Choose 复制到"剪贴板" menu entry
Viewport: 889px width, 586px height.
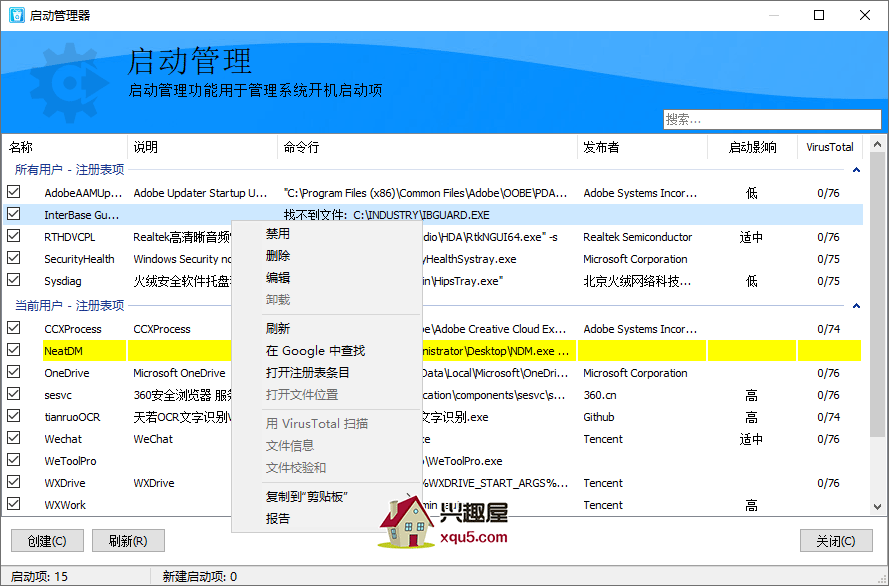pos(306,497)
